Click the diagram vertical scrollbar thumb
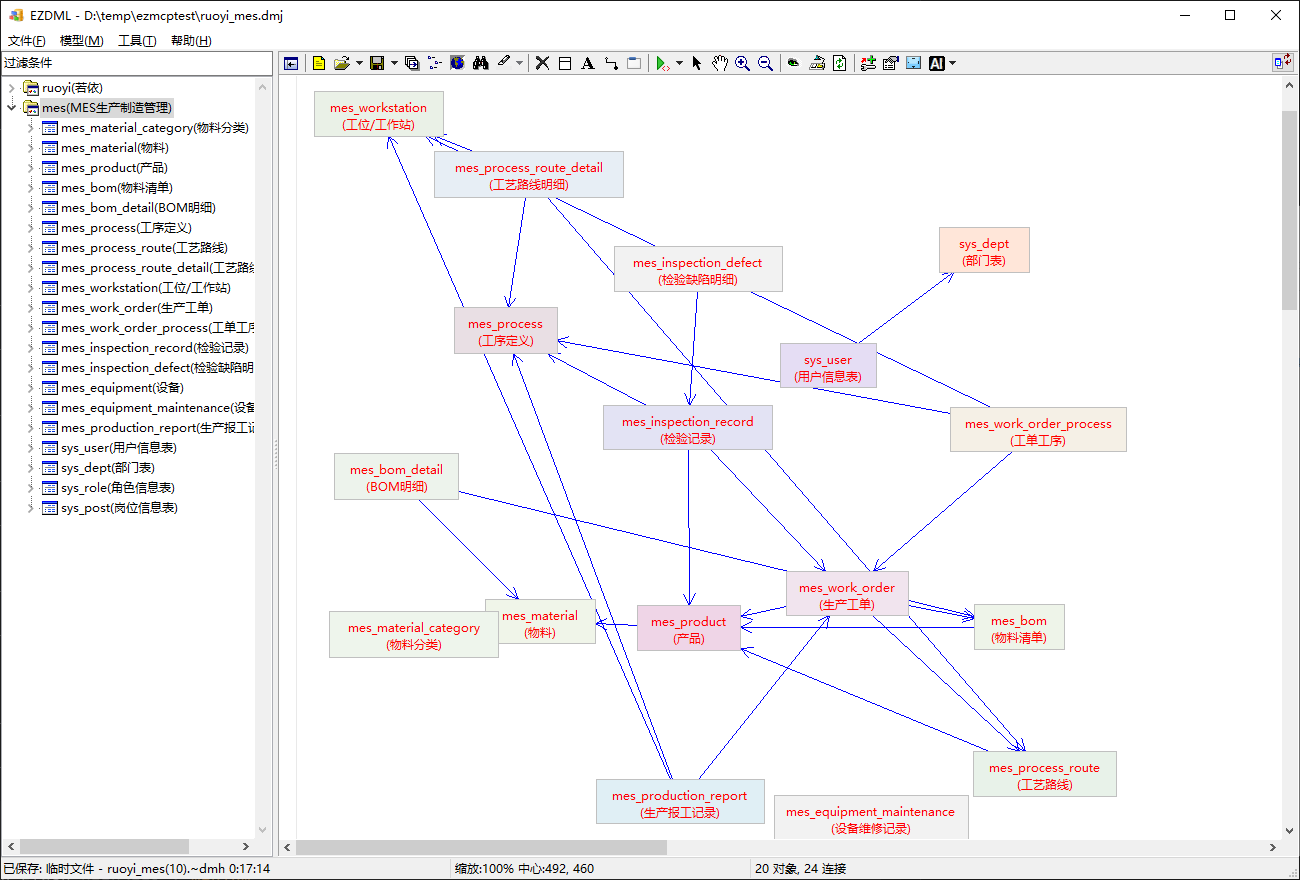 click(1290, 210)
